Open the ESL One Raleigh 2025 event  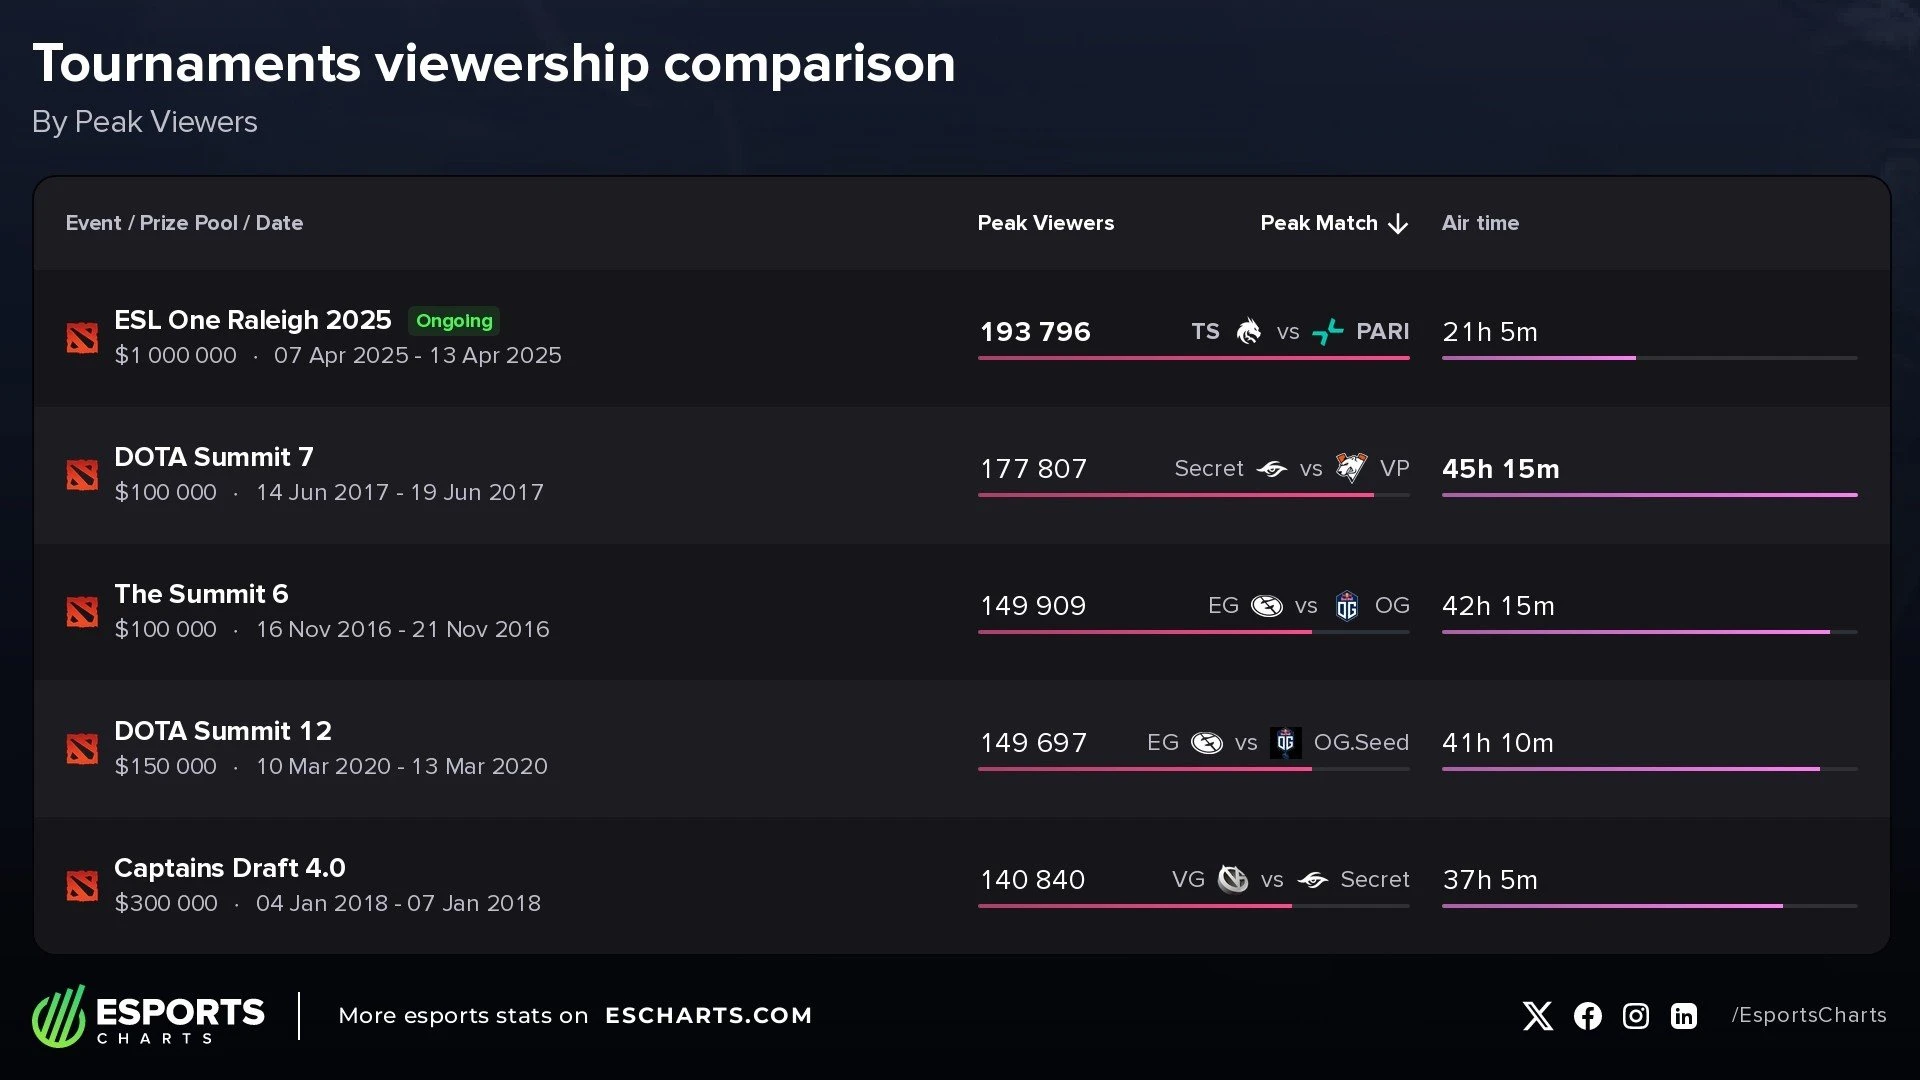[x=253, y=320]
